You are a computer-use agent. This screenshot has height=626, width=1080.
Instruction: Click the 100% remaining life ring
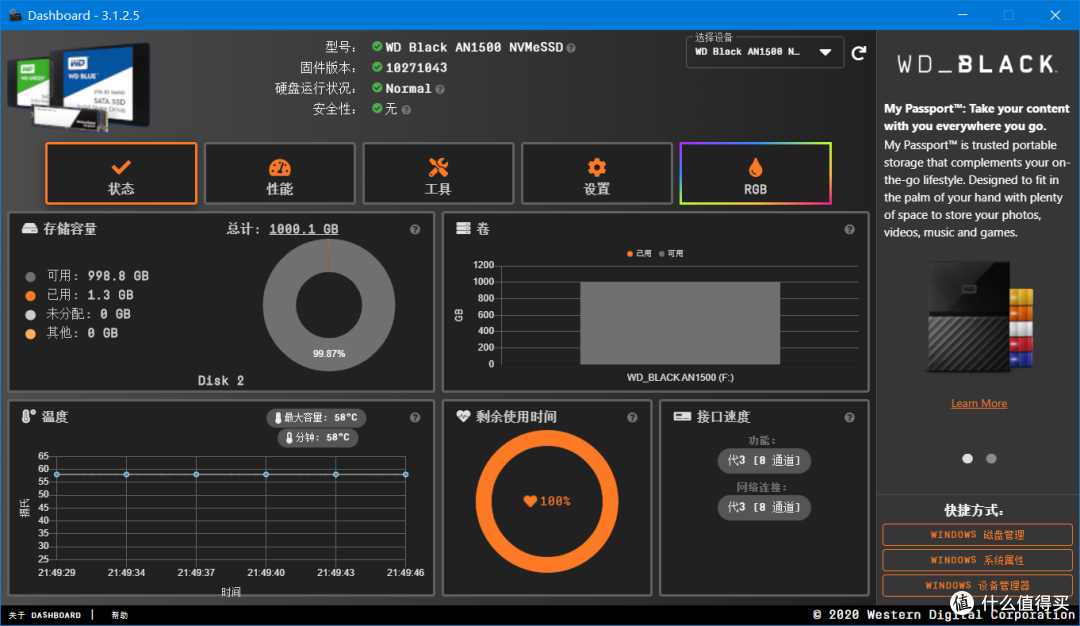(x=547, y=501)
